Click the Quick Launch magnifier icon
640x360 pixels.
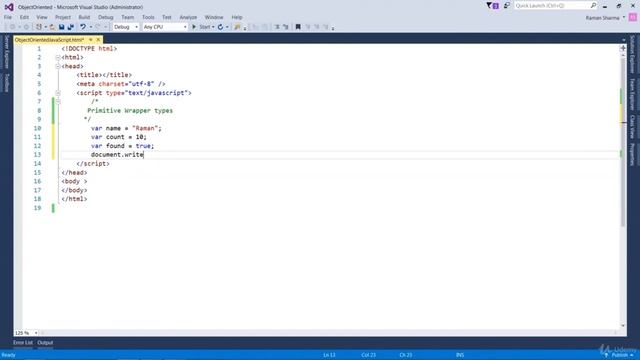coord(593,5)
